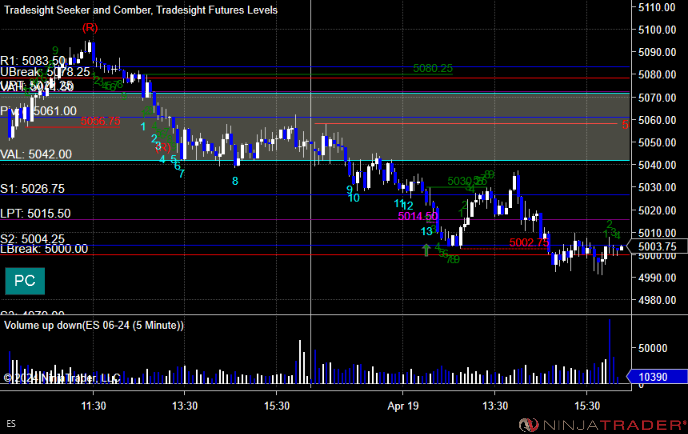Click the red (R) marker at chart top
688x434 pixels.
click(x=90, y=28)
